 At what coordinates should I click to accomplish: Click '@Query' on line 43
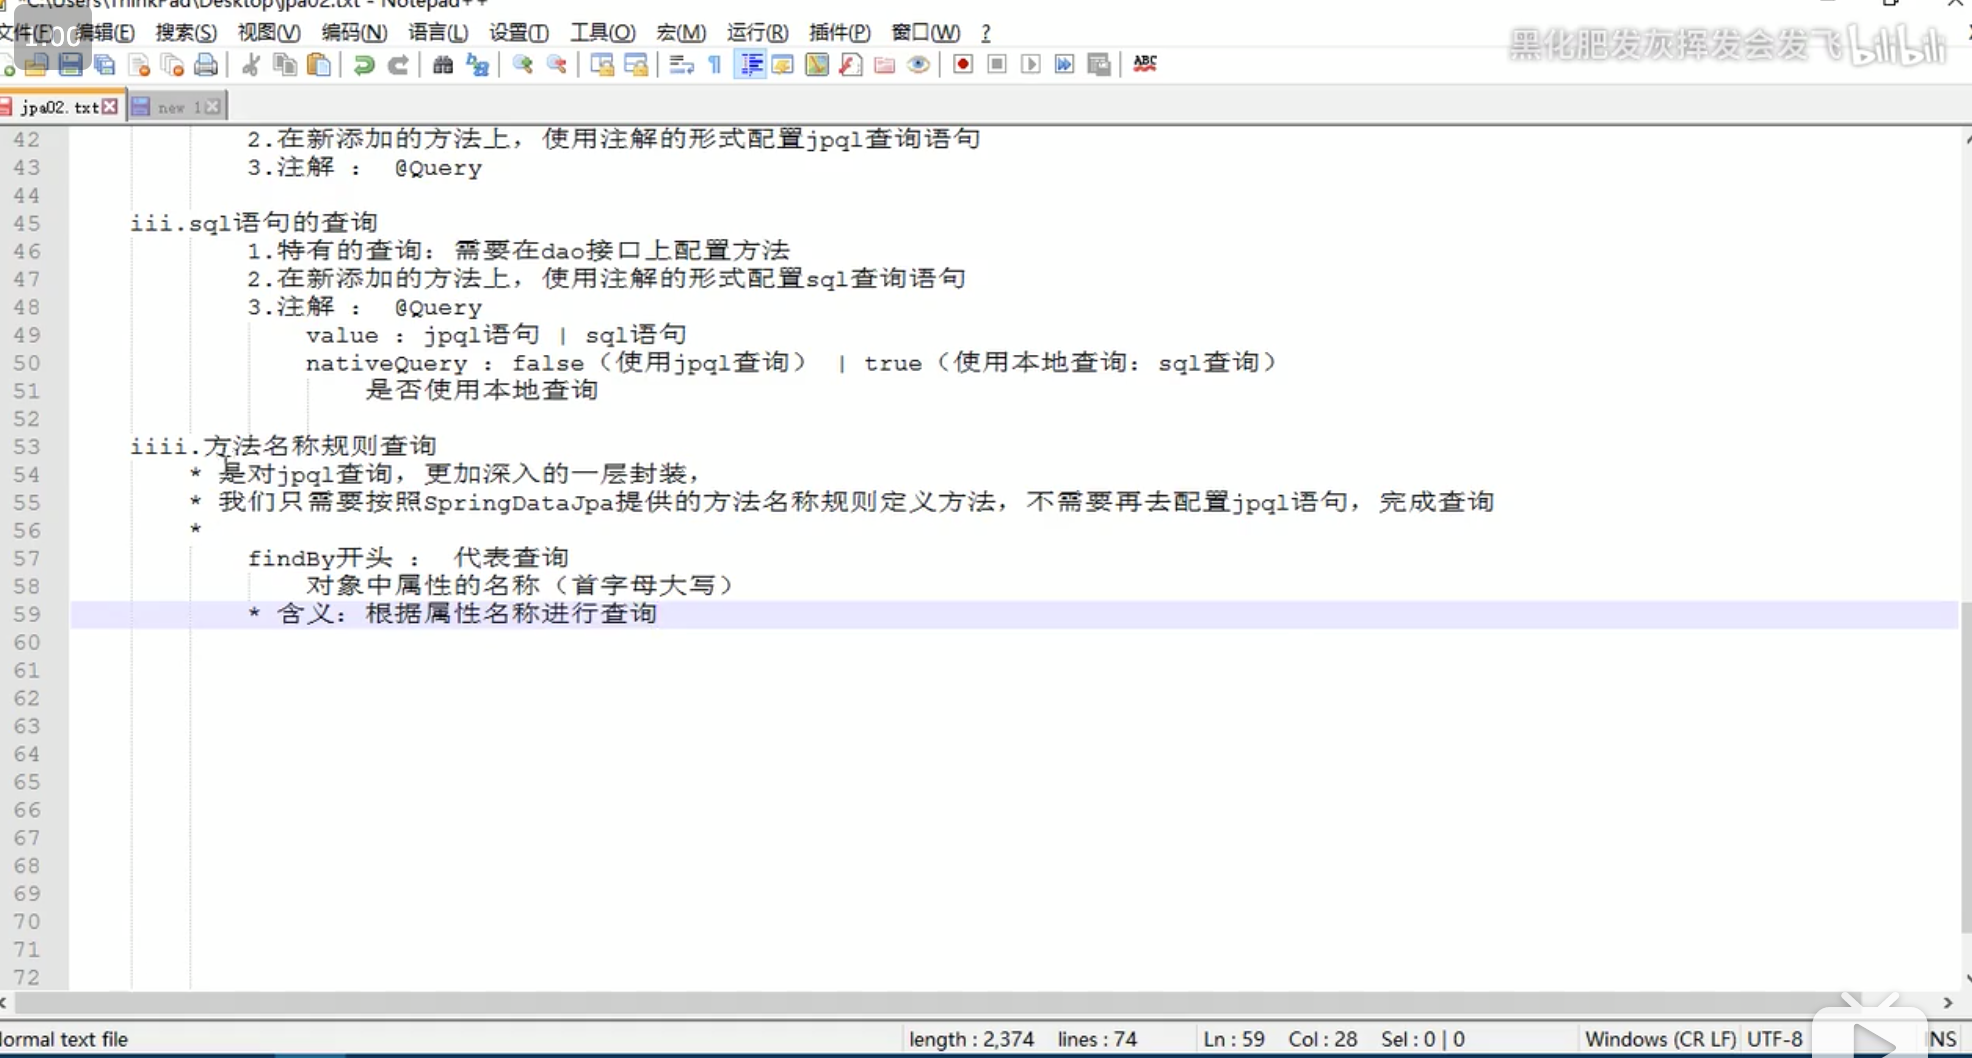tap(438, 168)
